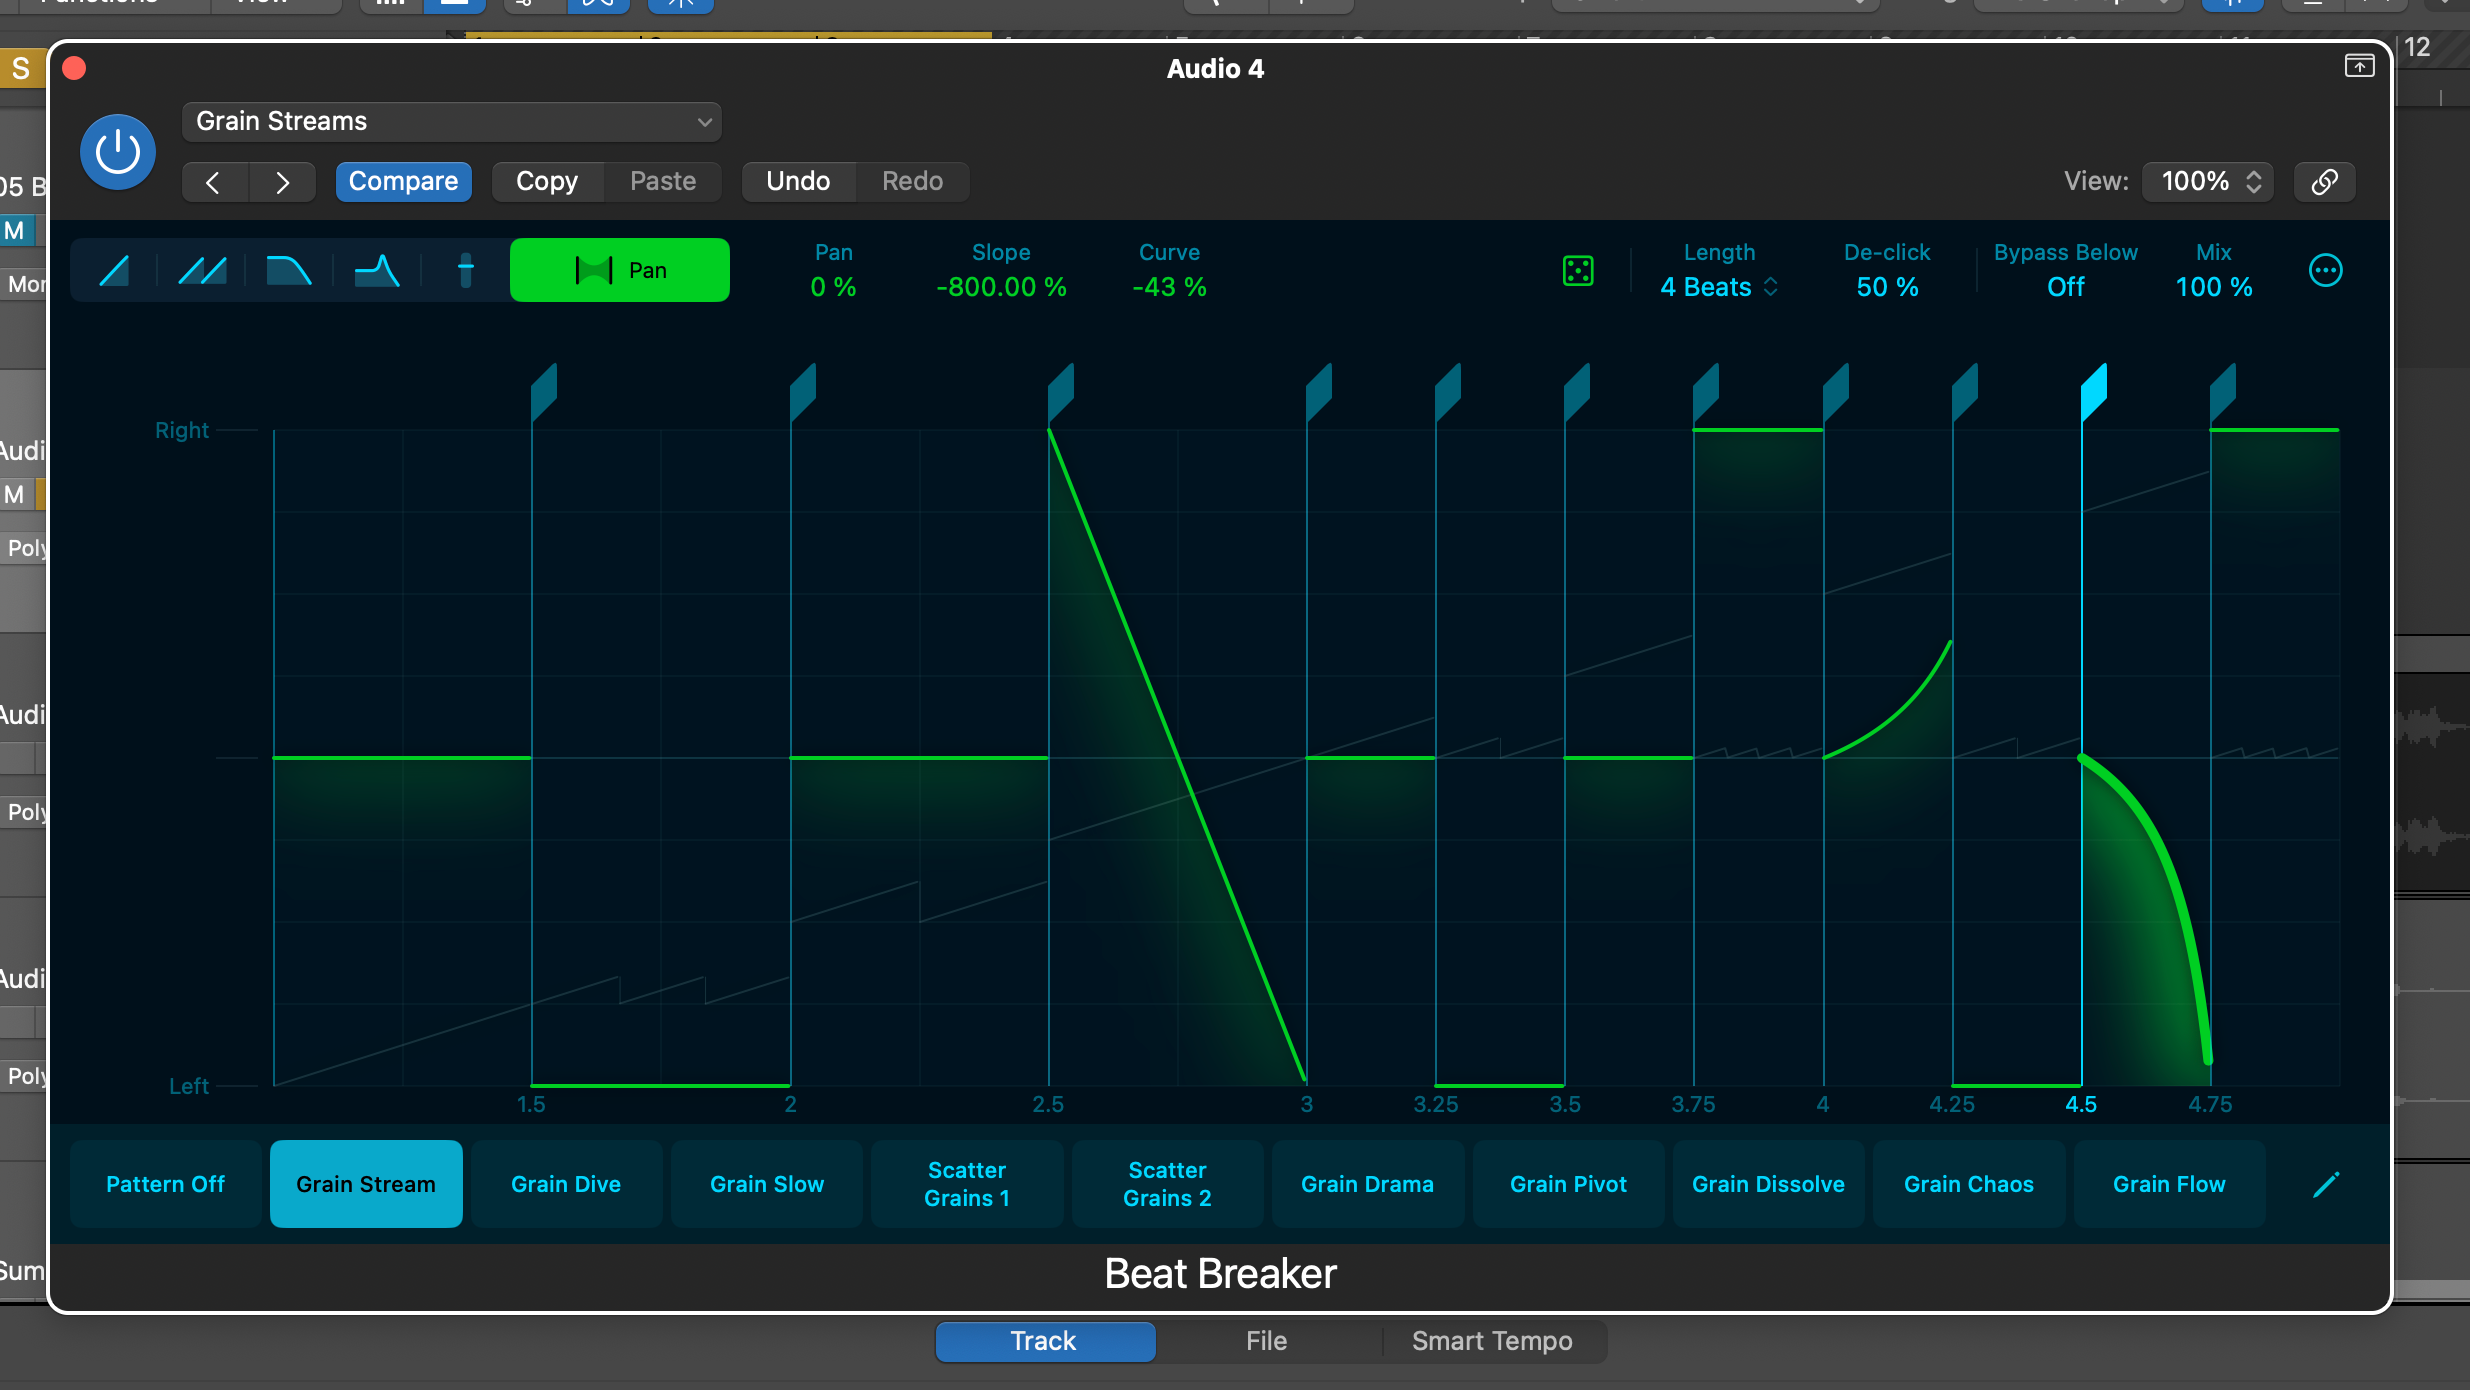Select the peak filter mode icon
Viewport: 2470px width, 1390px height.
point(377,270)
